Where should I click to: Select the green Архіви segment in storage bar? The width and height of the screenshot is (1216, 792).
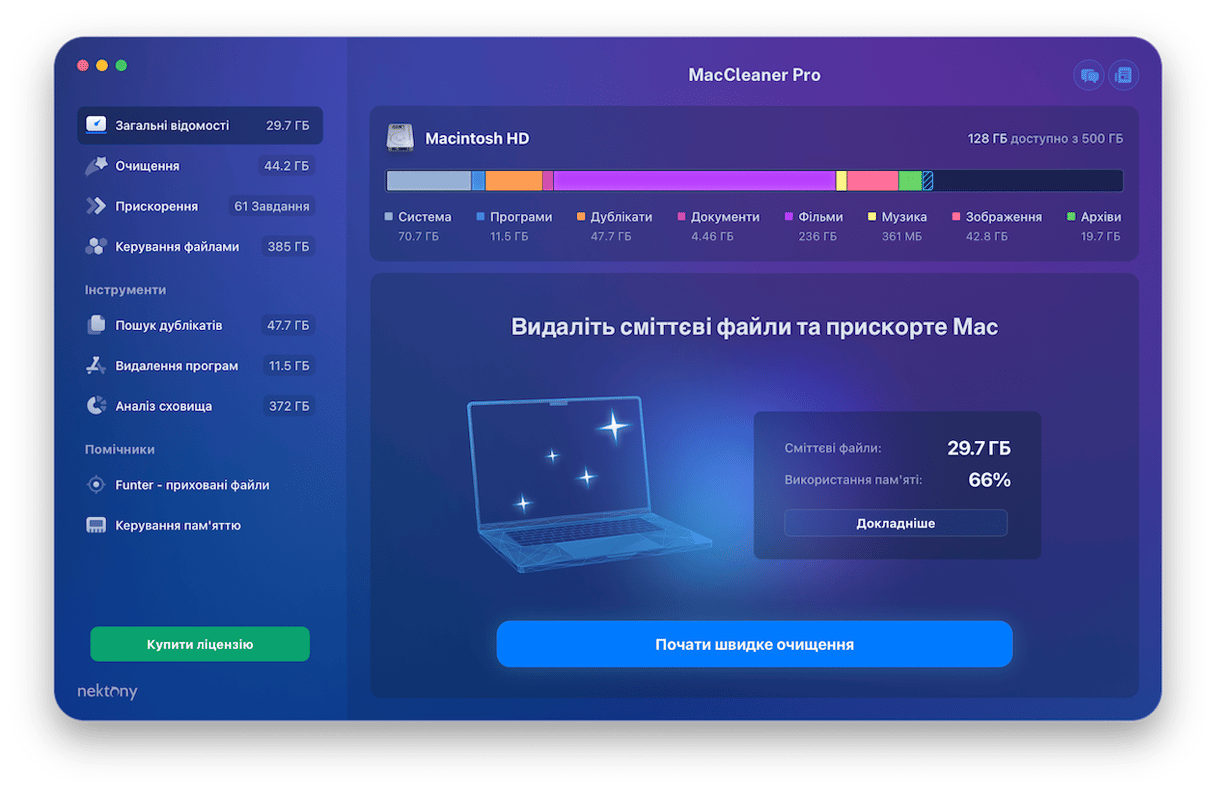click(910, 180)
